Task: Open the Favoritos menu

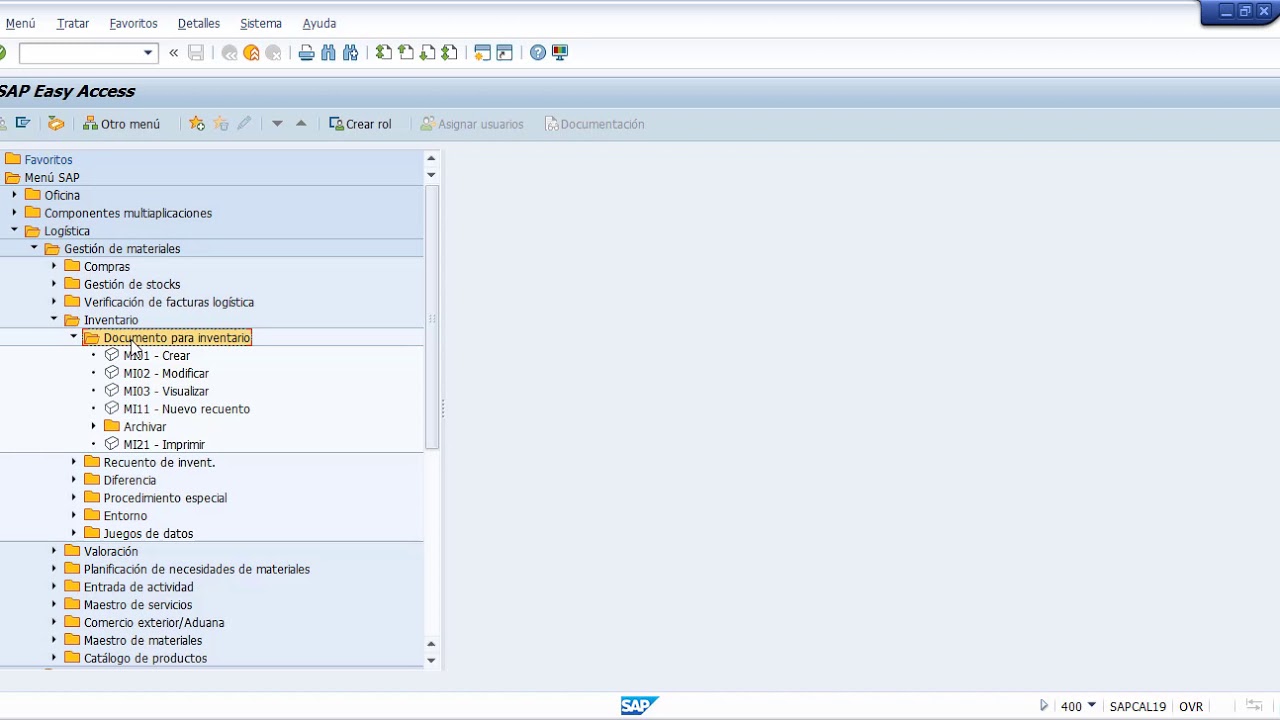Action: point(133,23)
